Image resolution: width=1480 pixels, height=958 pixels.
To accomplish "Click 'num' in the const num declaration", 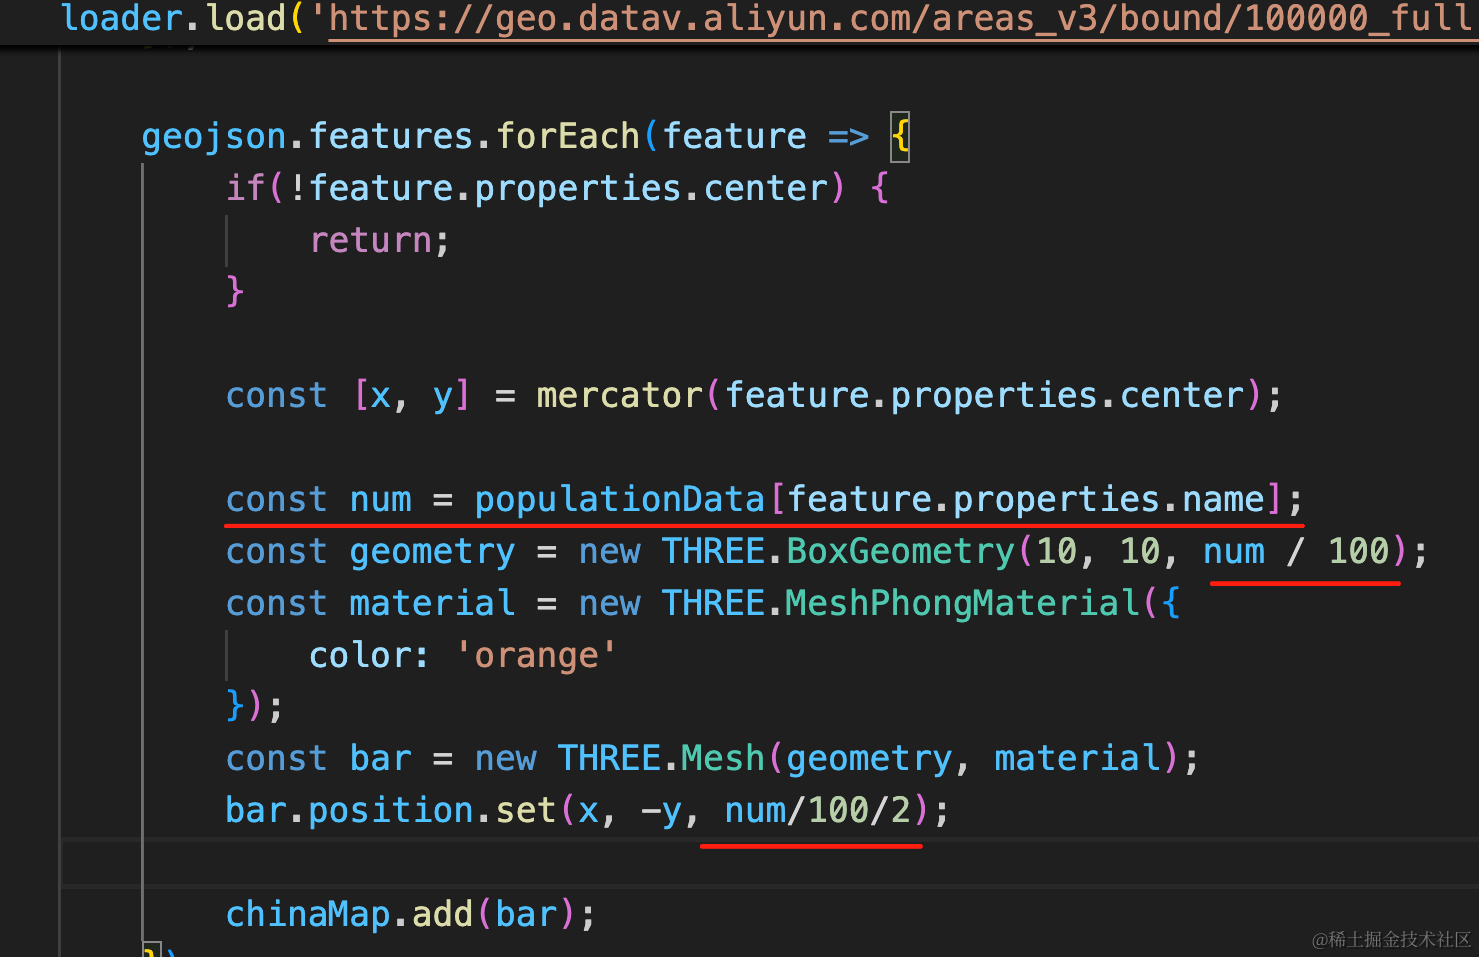I will click(381, 499).
